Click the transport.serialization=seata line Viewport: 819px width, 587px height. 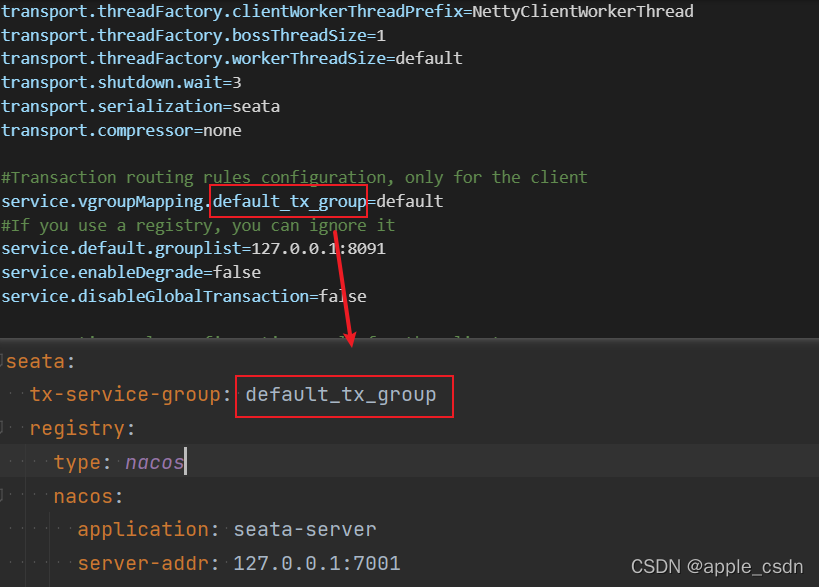coord(141,107)
